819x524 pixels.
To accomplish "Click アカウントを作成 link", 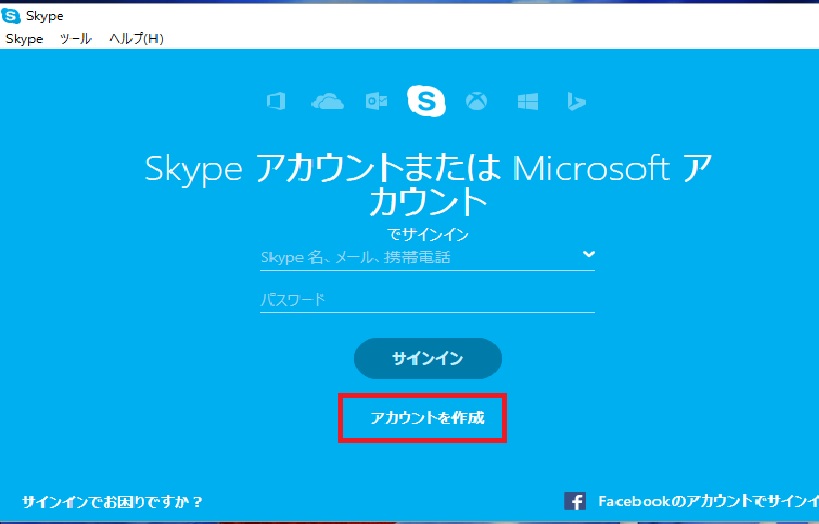I will coord(427,417).
